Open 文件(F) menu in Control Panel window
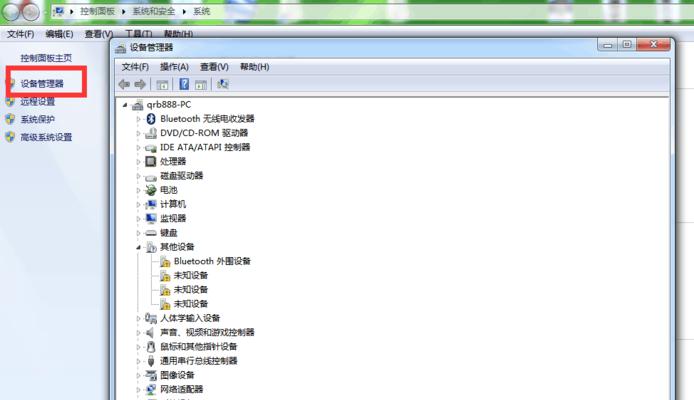Screen dimensions: 694x400 (20, 34)
